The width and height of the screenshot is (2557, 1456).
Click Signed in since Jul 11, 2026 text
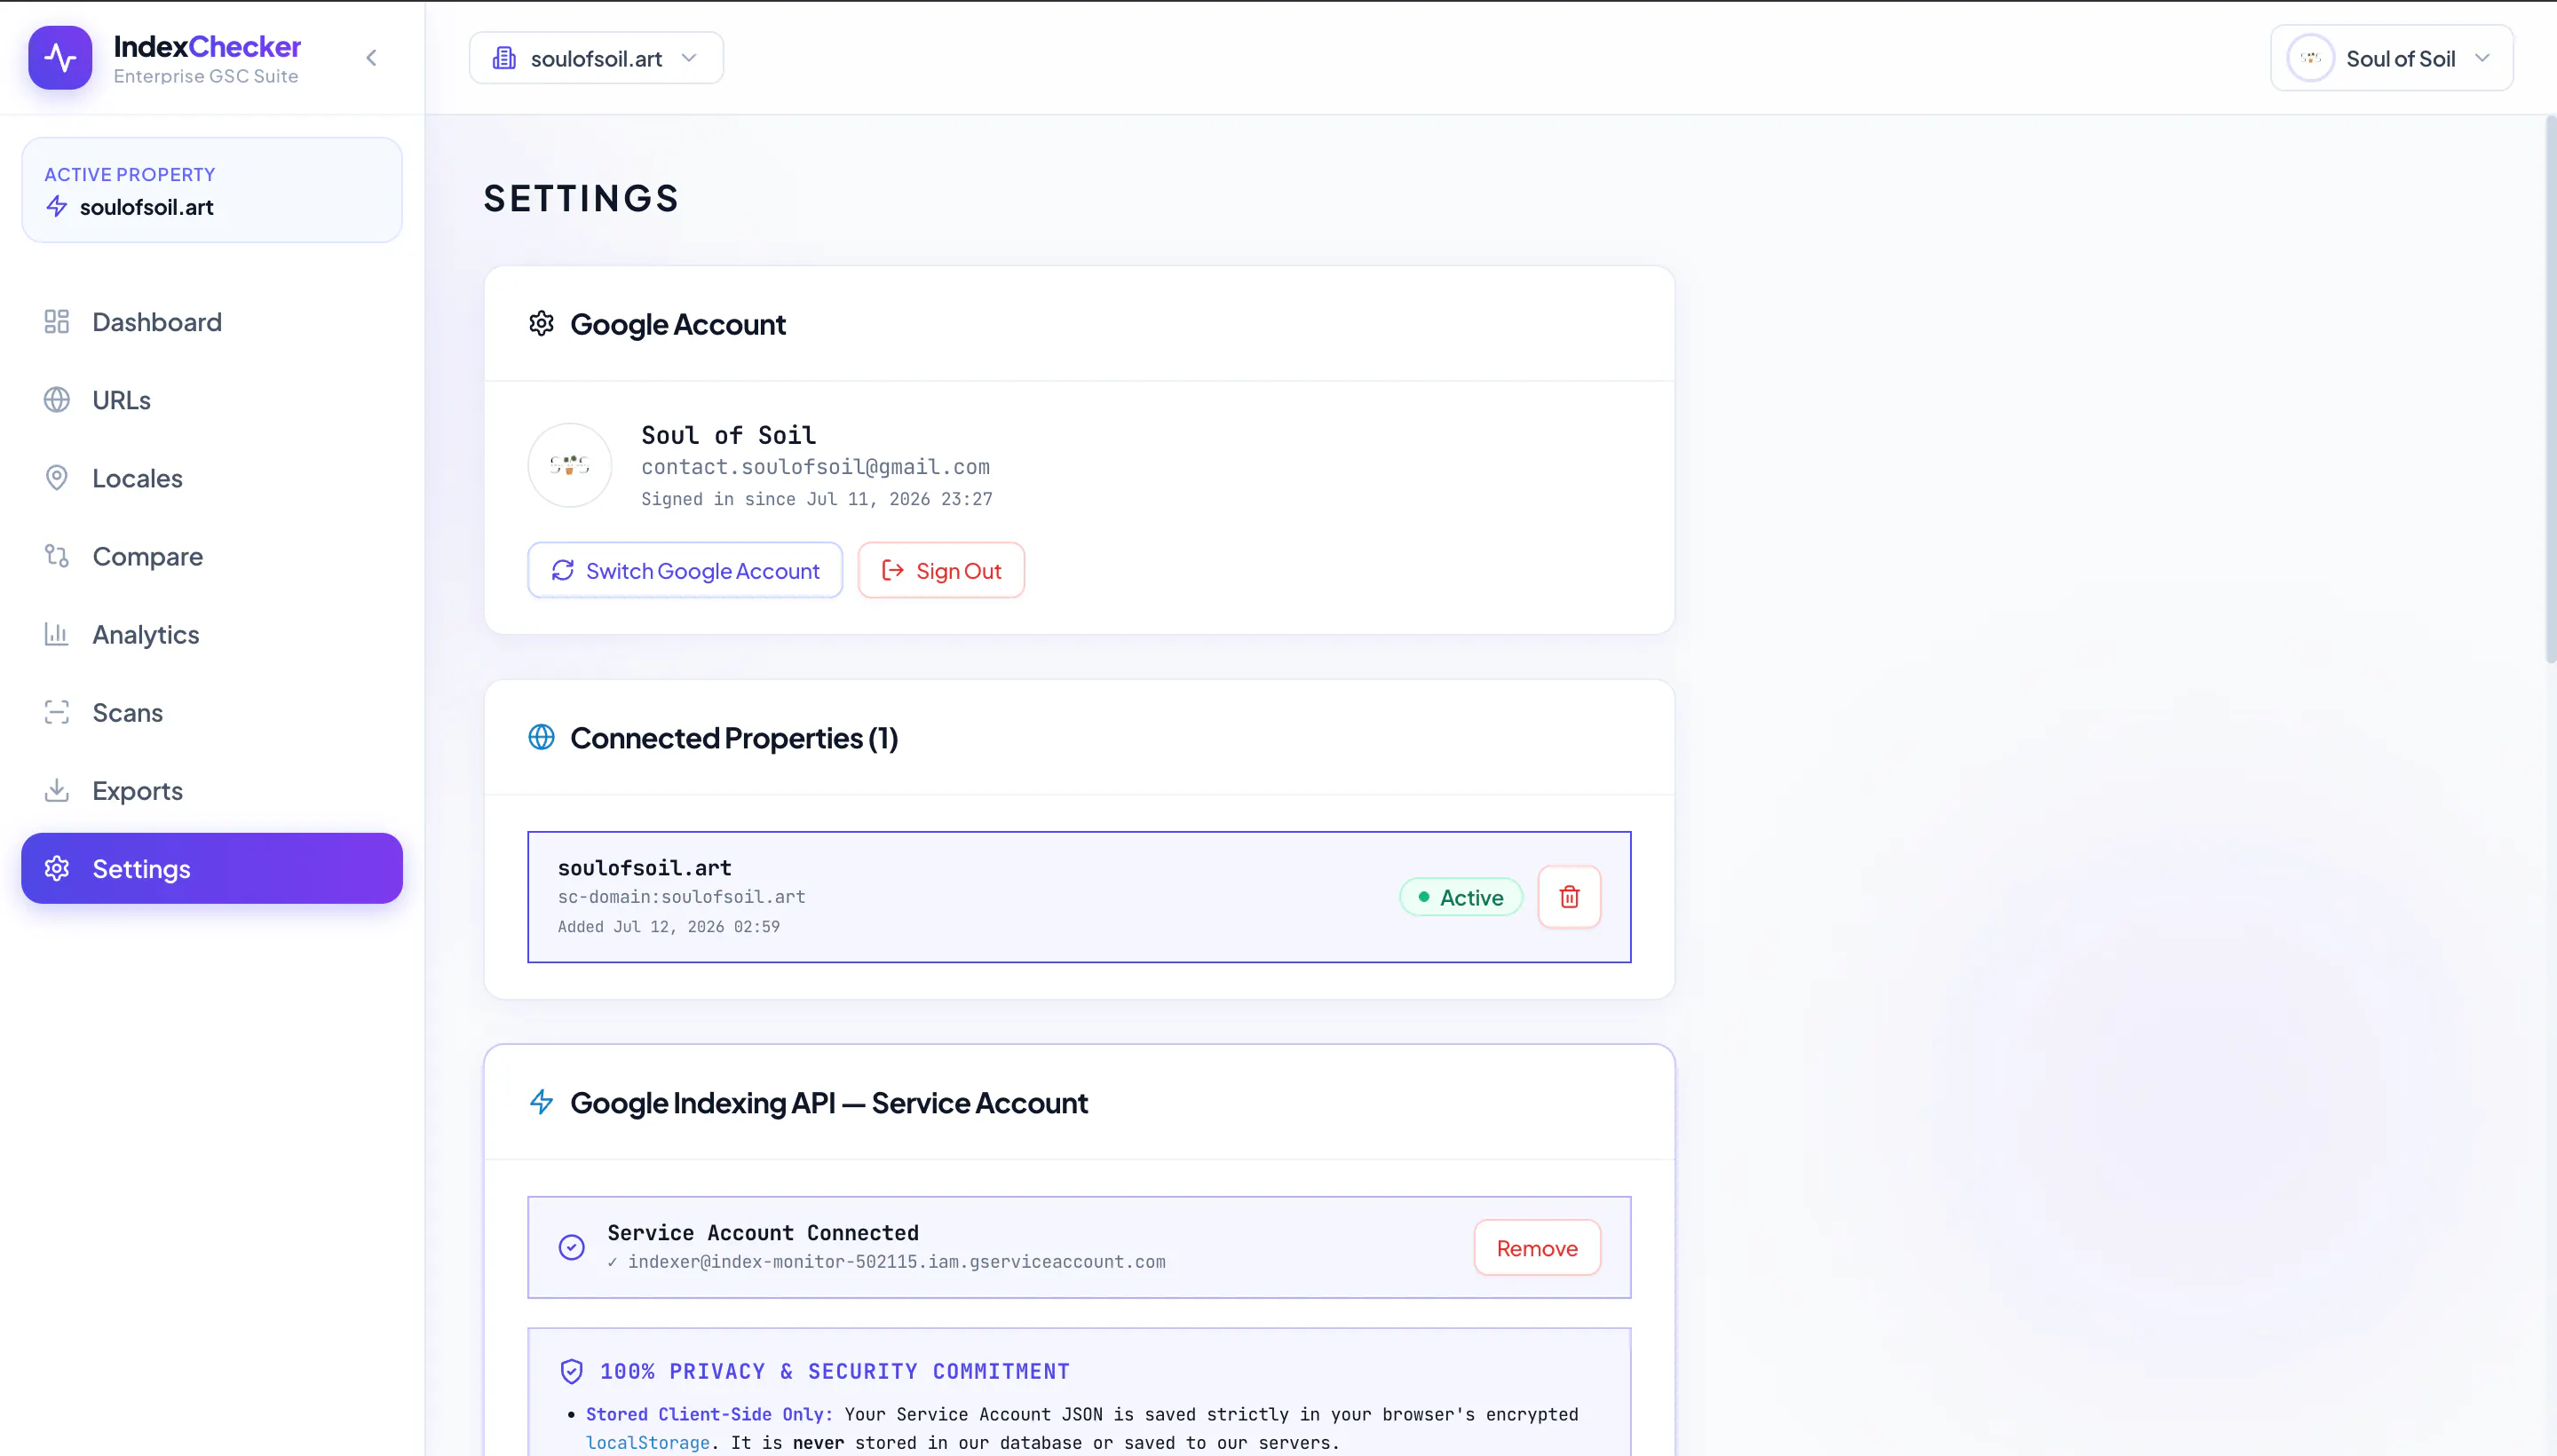(x=817, y=499)
